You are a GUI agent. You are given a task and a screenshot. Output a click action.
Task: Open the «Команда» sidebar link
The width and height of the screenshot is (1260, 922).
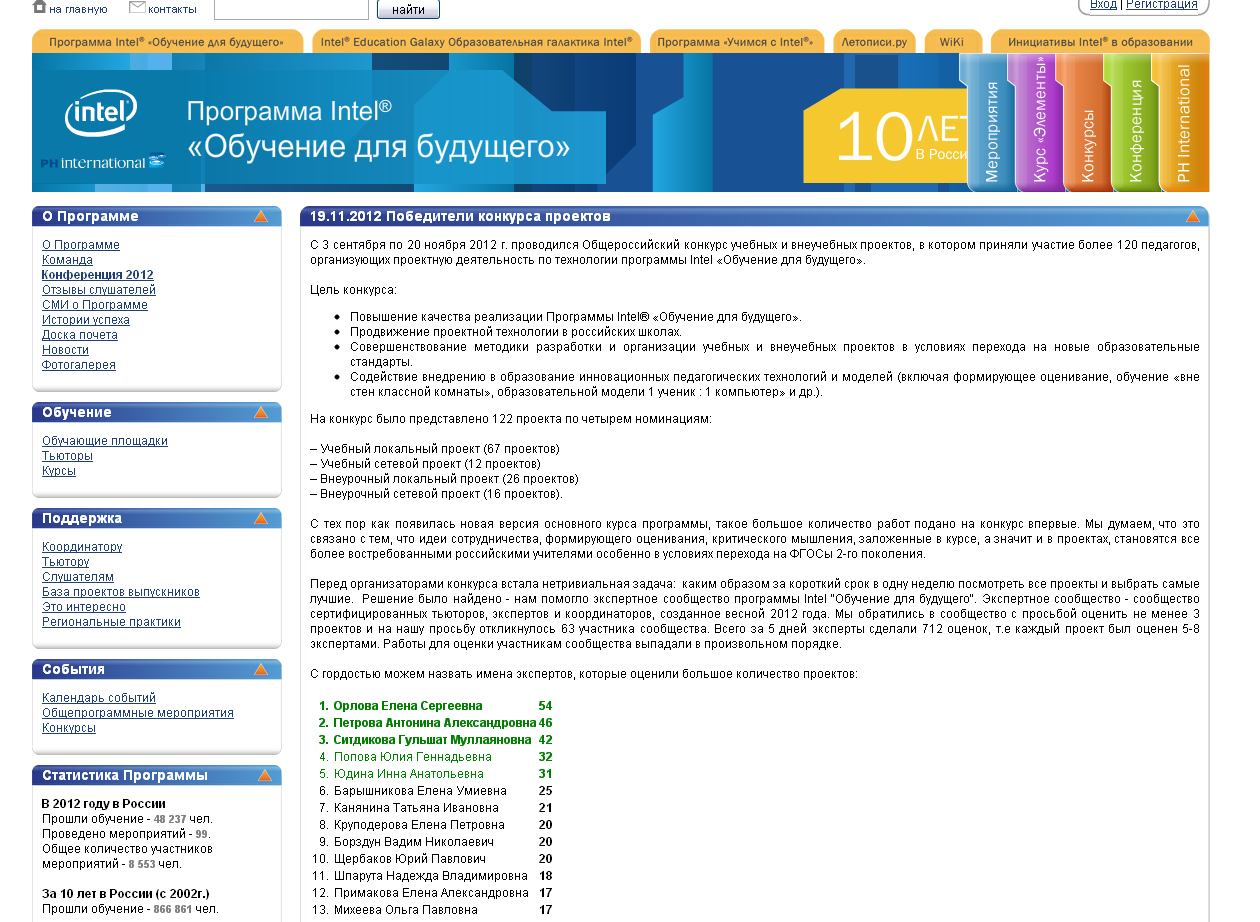[x=67, y=260]
